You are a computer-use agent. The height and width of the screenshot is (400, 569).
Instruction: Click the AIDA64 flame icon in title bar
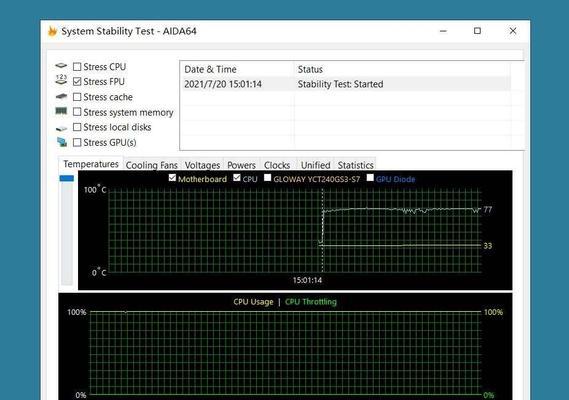[53, 31]
